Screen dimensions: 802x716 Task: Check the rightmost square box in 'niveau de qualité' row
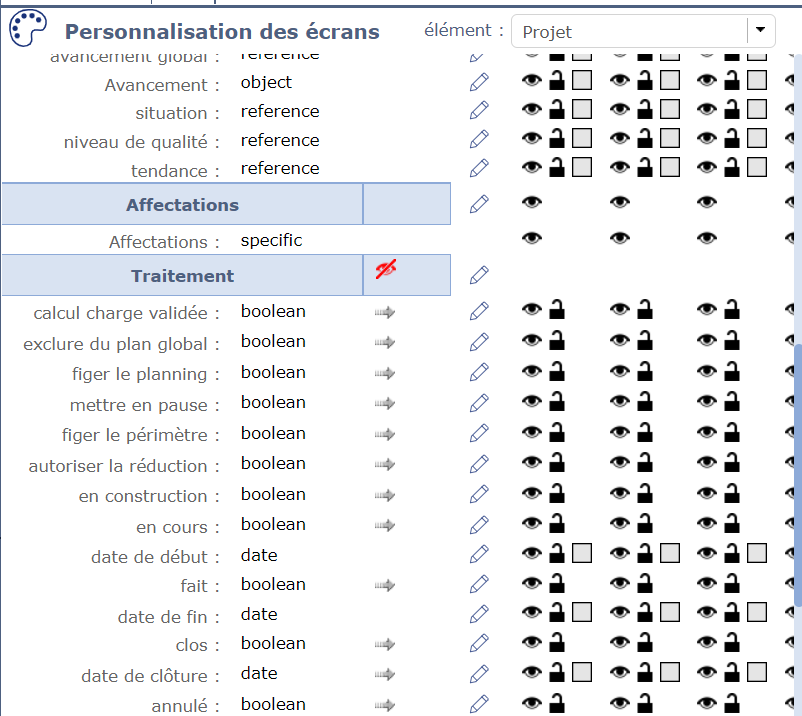pos(757,139)
